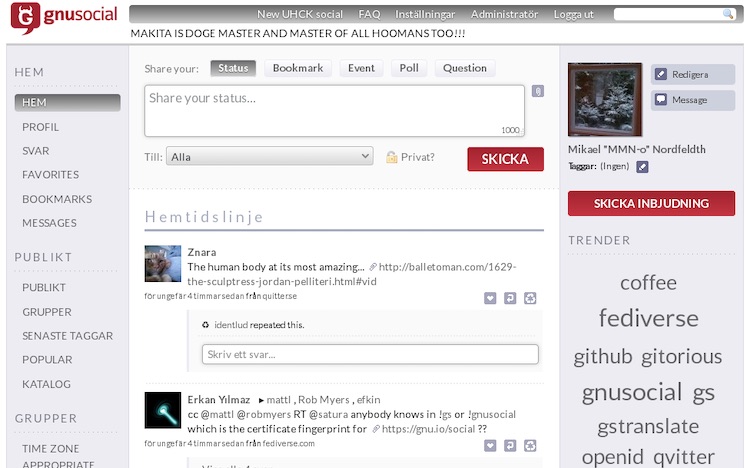Focus the Share your status text area
Viewport: 750px width, 468px height.
pyautogui.click(x=334, y=111)
